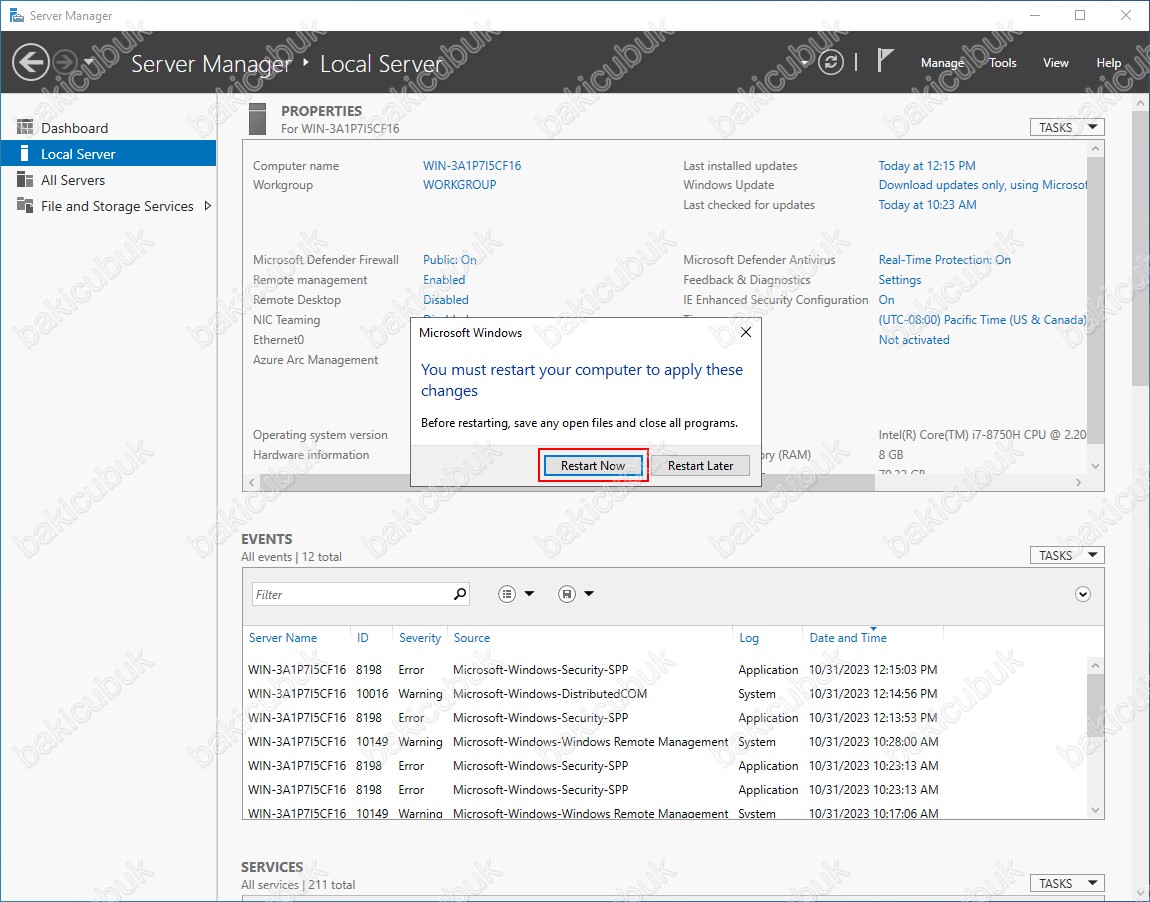Open the notifications flag

[885, 62]
